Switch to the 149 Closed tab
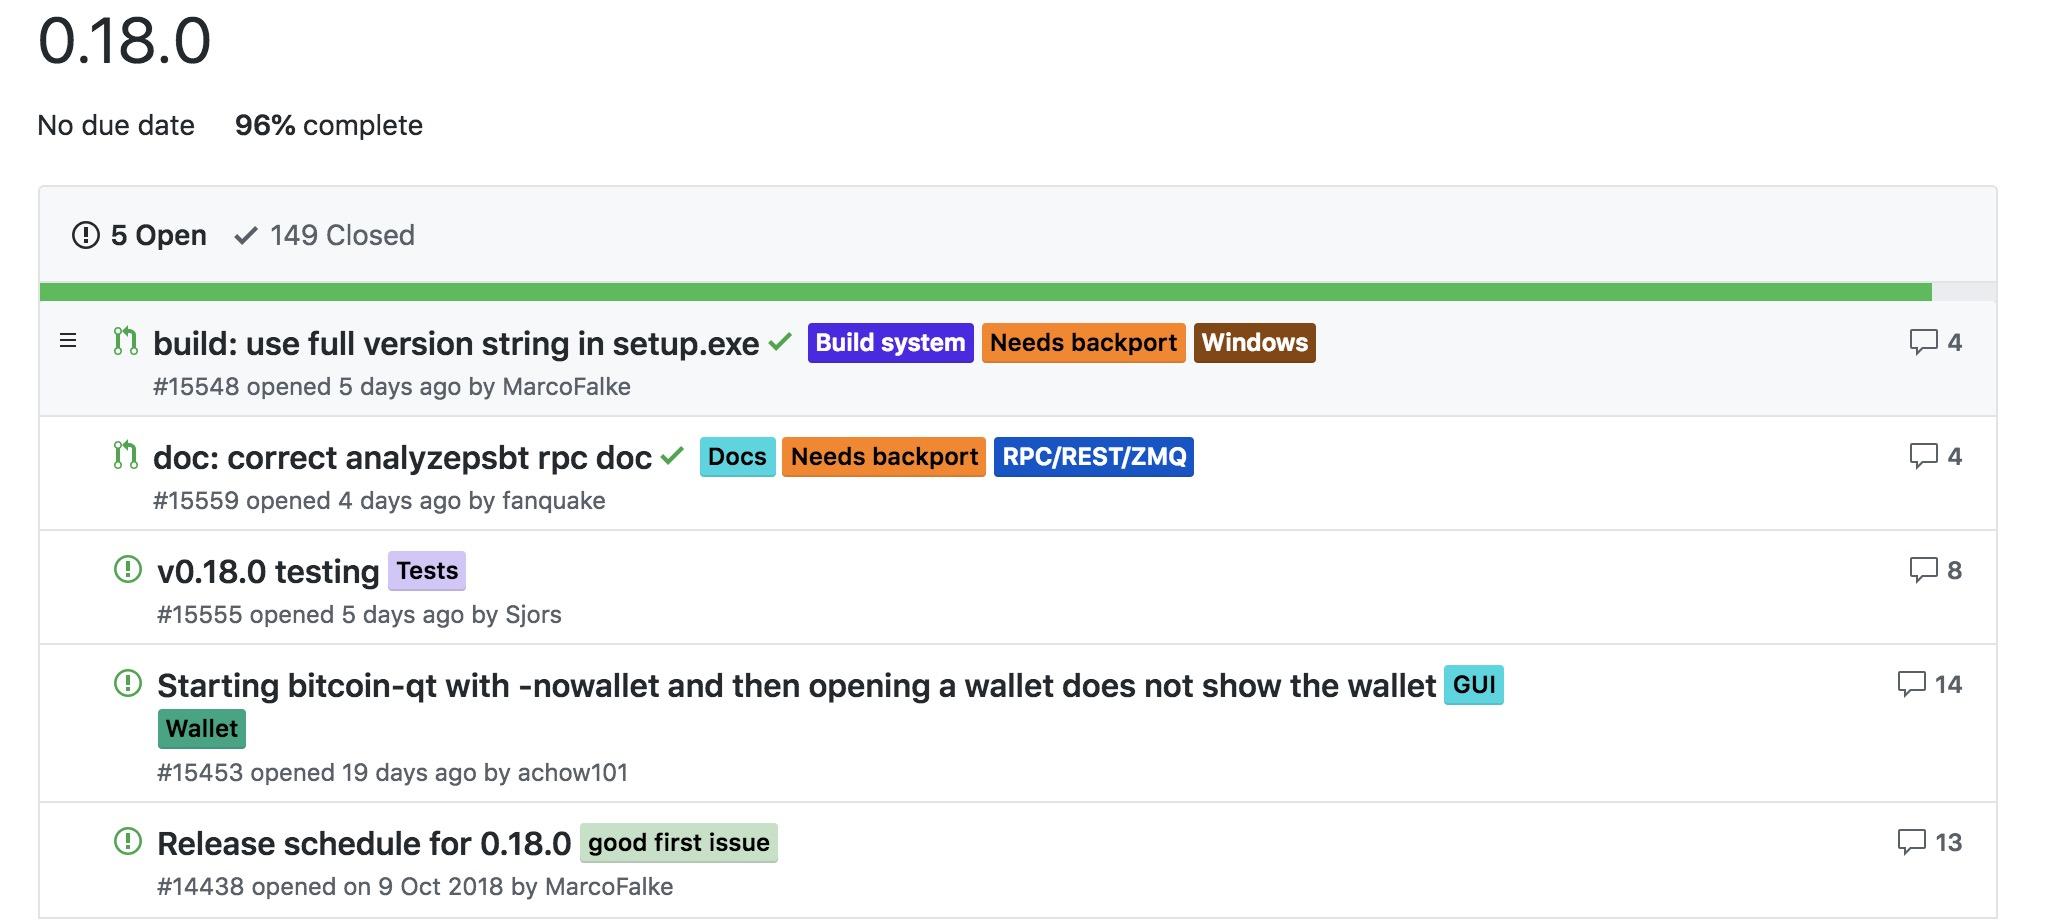The width and height of the screenshot is (2046, 922). 324,235
